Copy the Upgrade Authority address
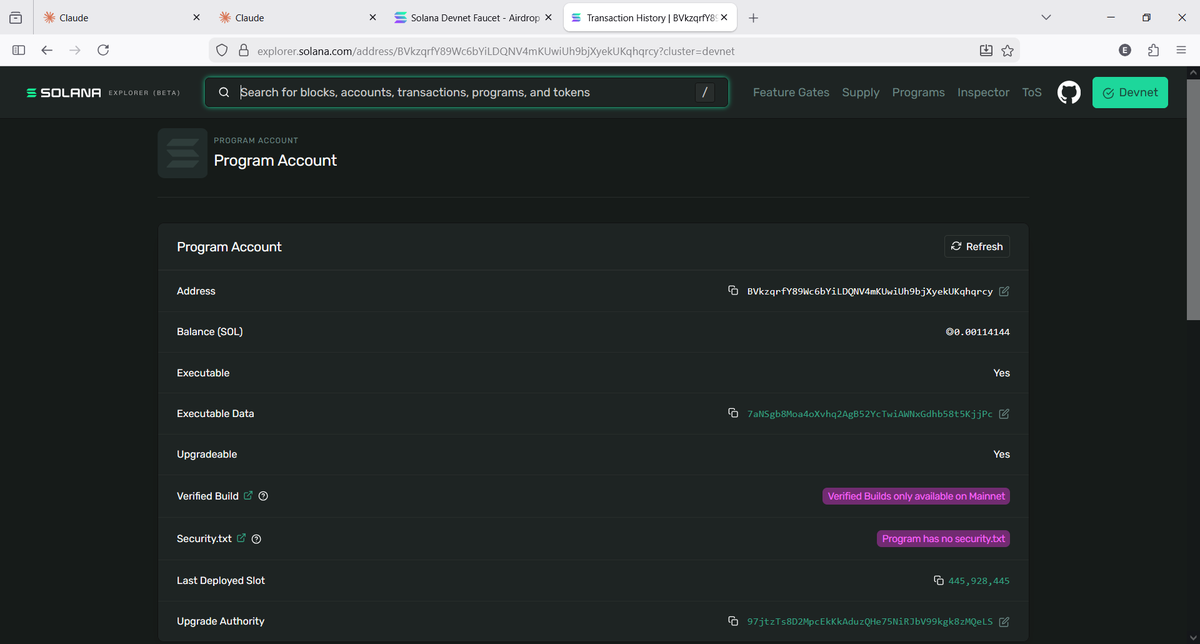The image size is (1200, 644). (733, 621)
